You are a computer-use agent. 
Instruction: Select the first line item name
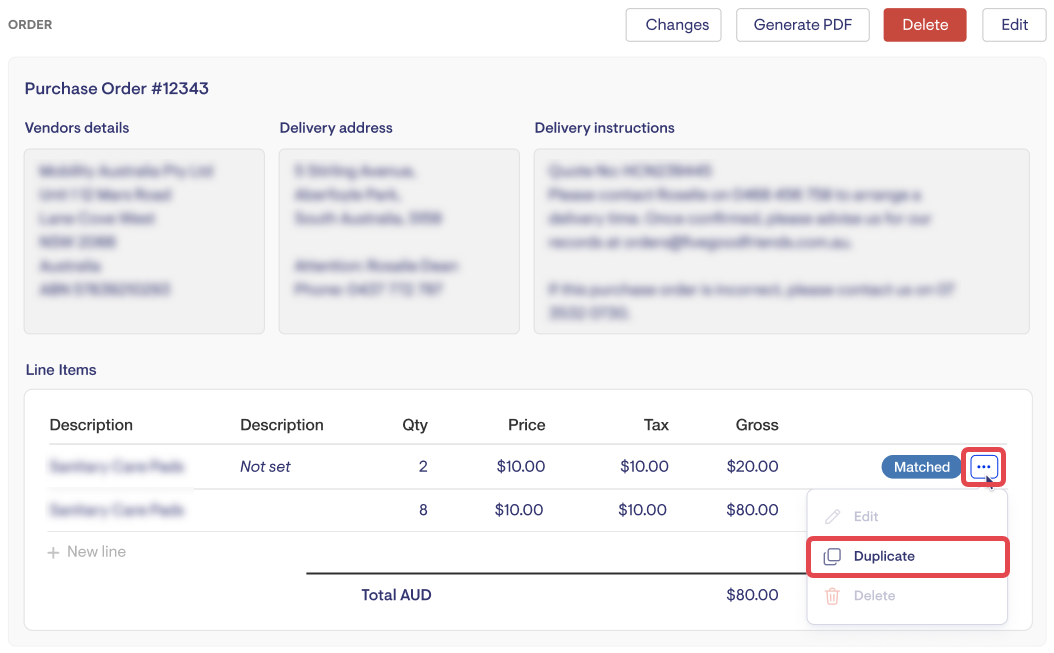(x=116, y=467)
